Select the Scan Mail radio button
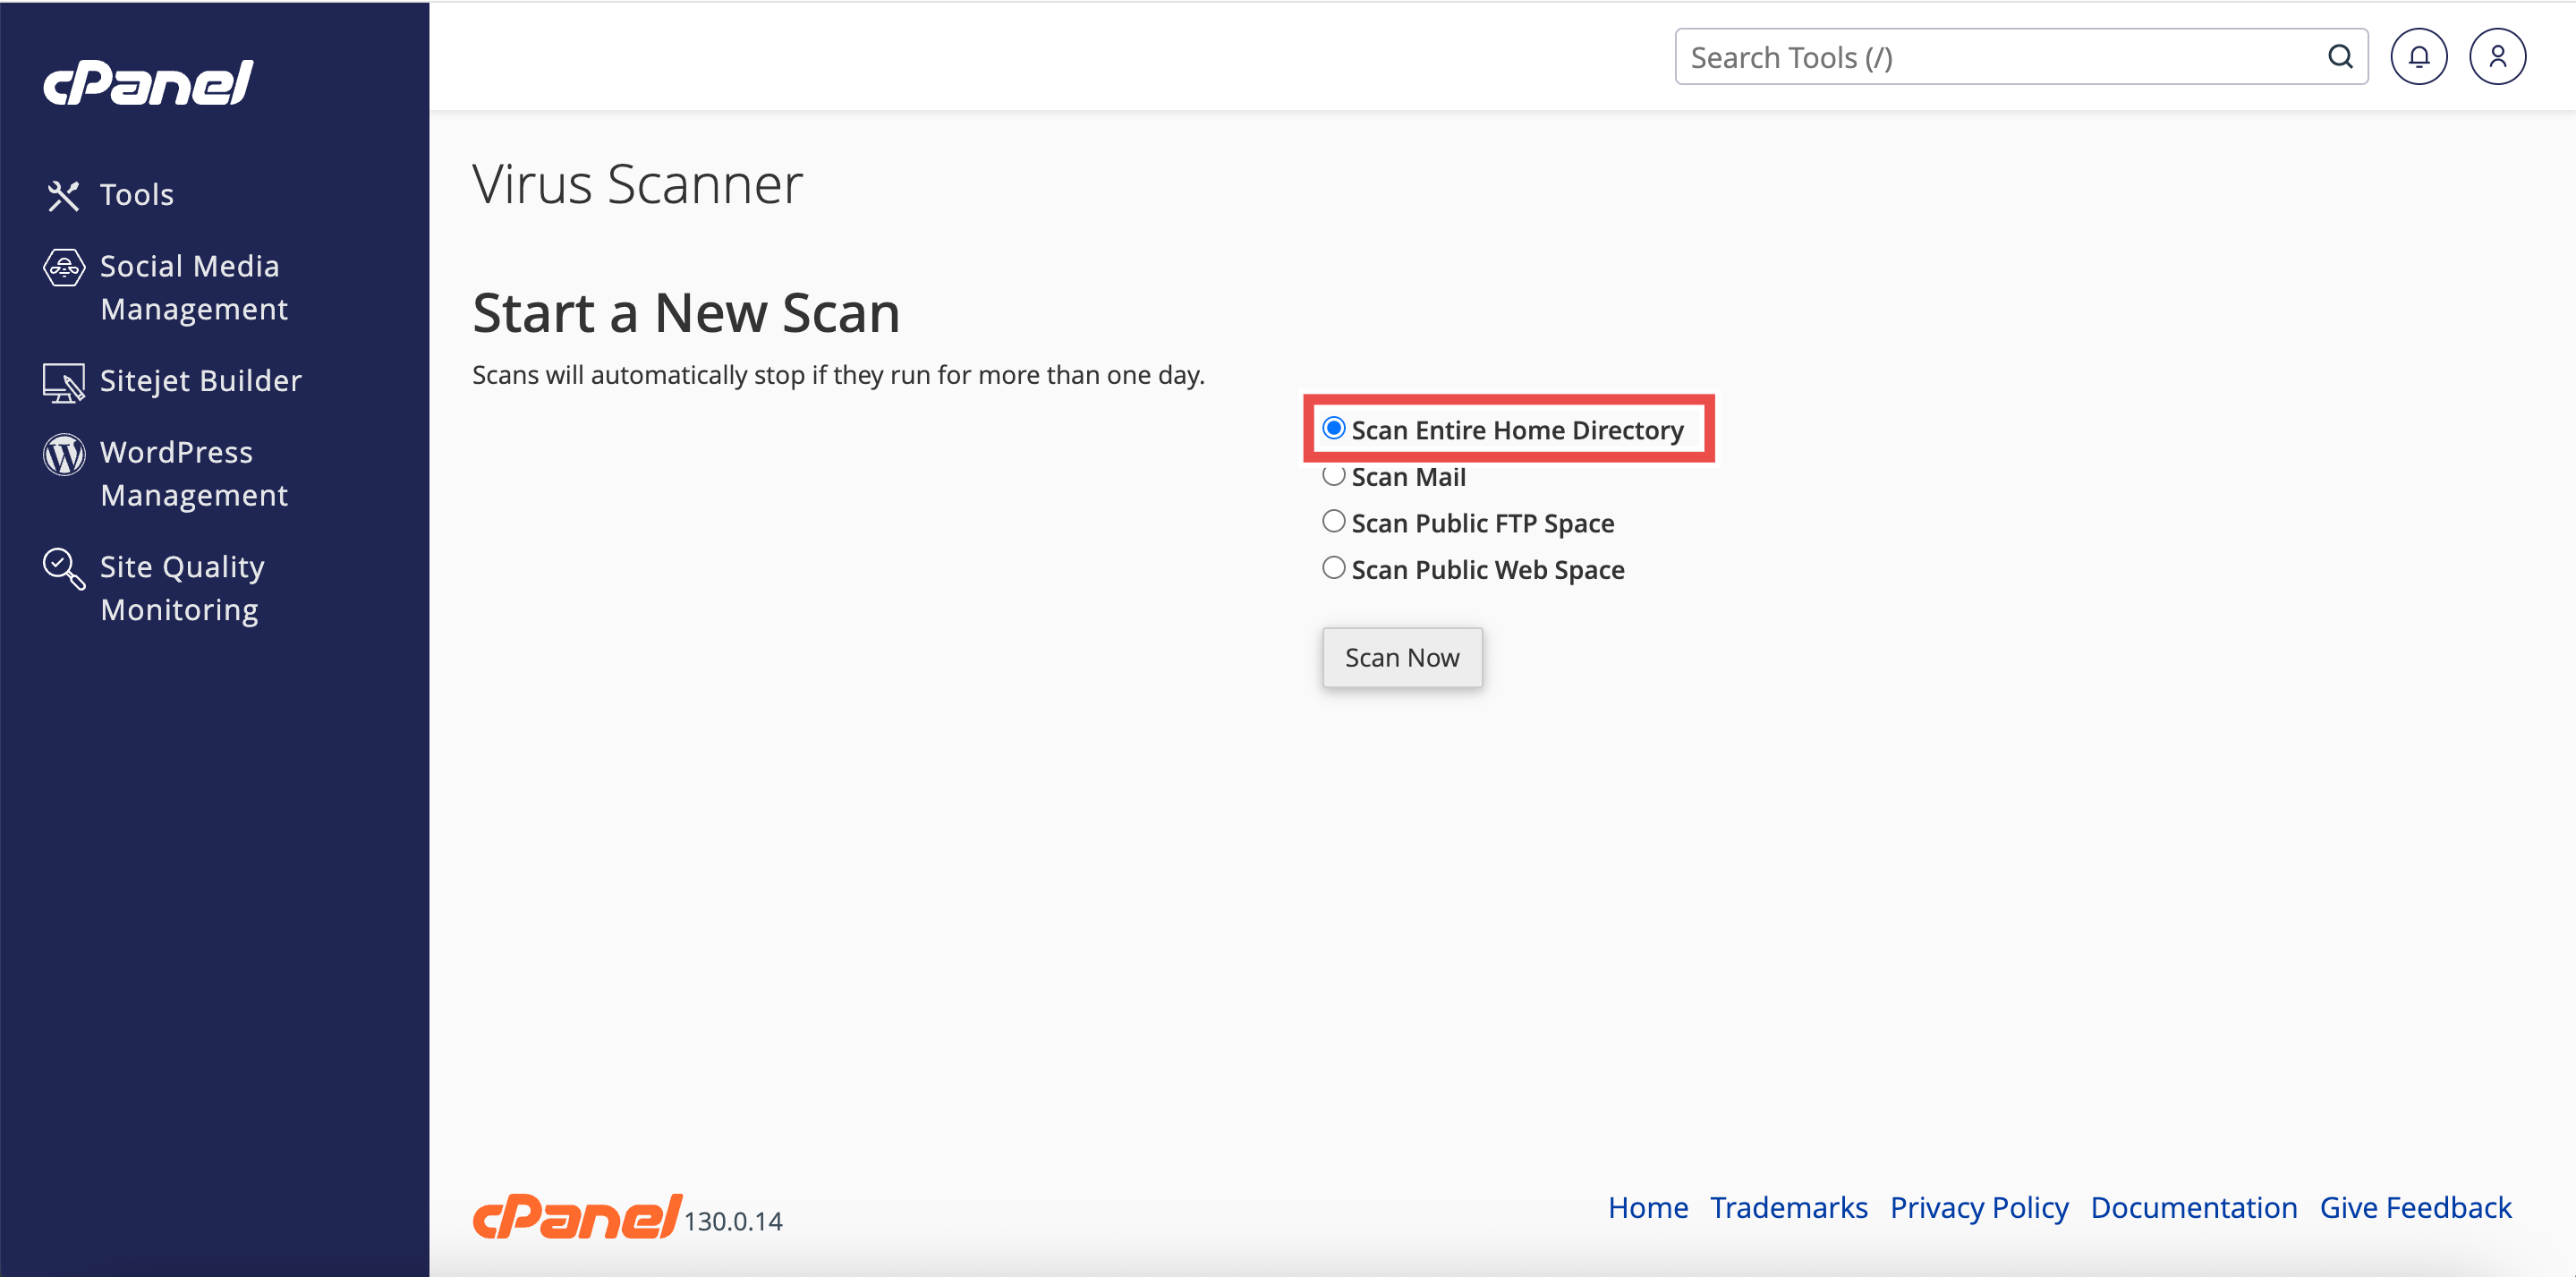 1333,476
